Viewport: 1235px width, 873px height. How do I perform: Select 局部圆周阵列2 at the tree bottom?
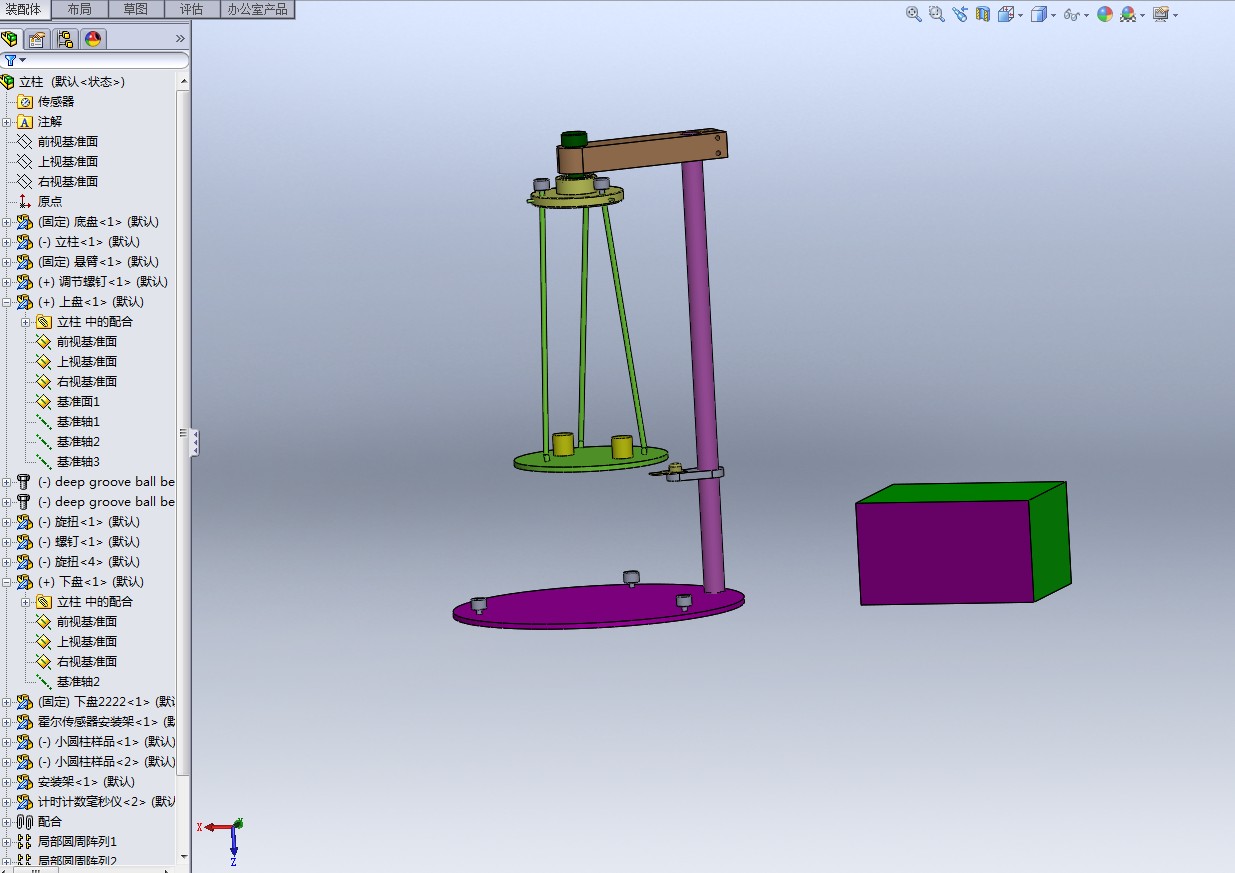point(77,861)
